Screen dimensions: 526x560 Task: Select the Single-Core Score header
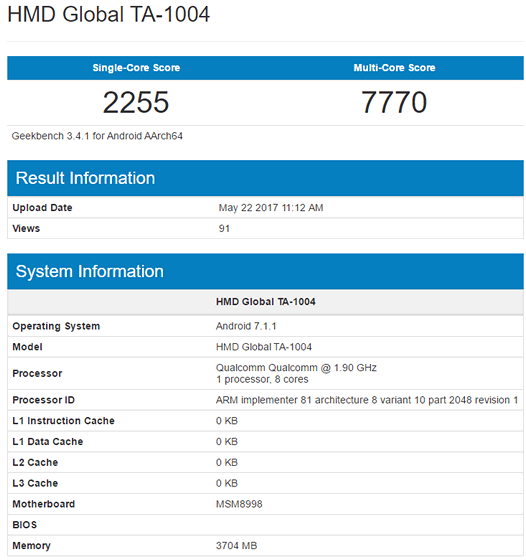[x=136, y=68]
